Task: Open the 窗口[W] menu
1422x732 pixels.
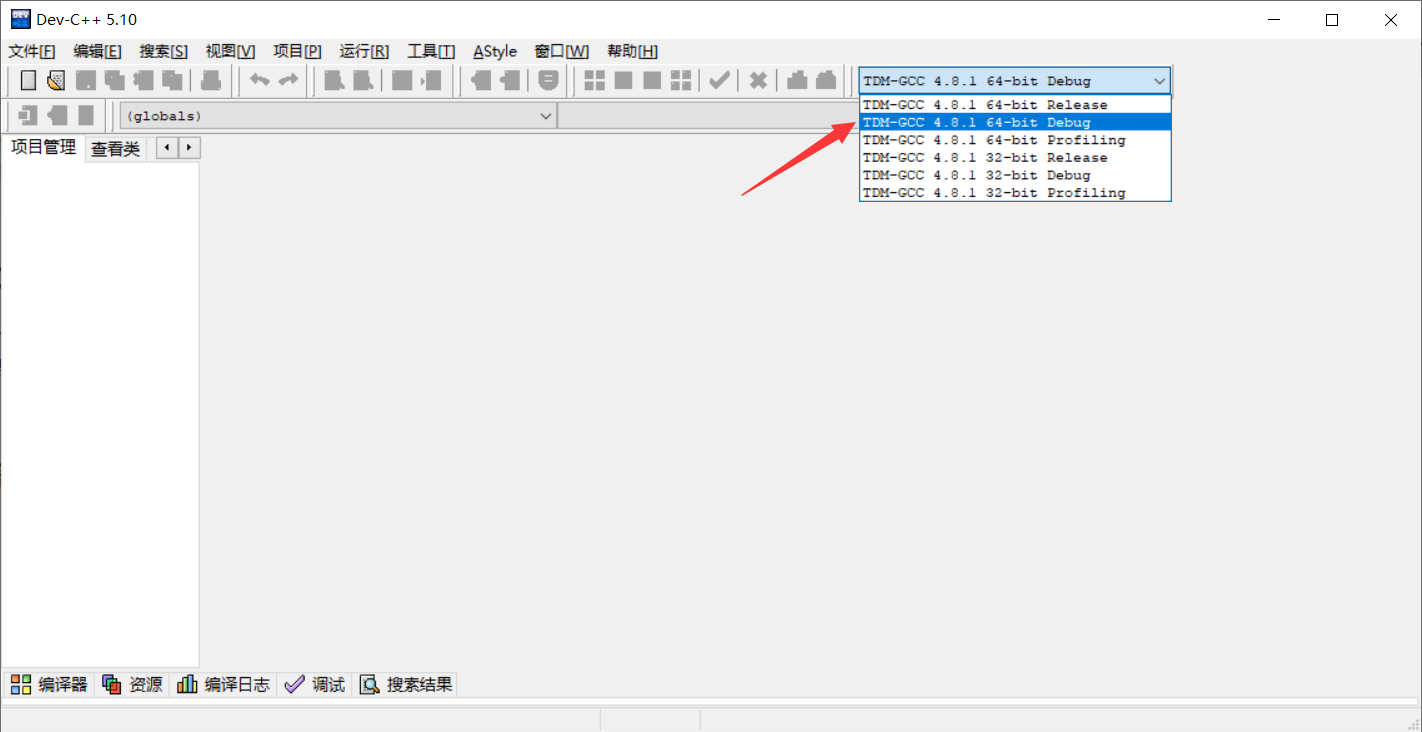Action: coord(562,51)
